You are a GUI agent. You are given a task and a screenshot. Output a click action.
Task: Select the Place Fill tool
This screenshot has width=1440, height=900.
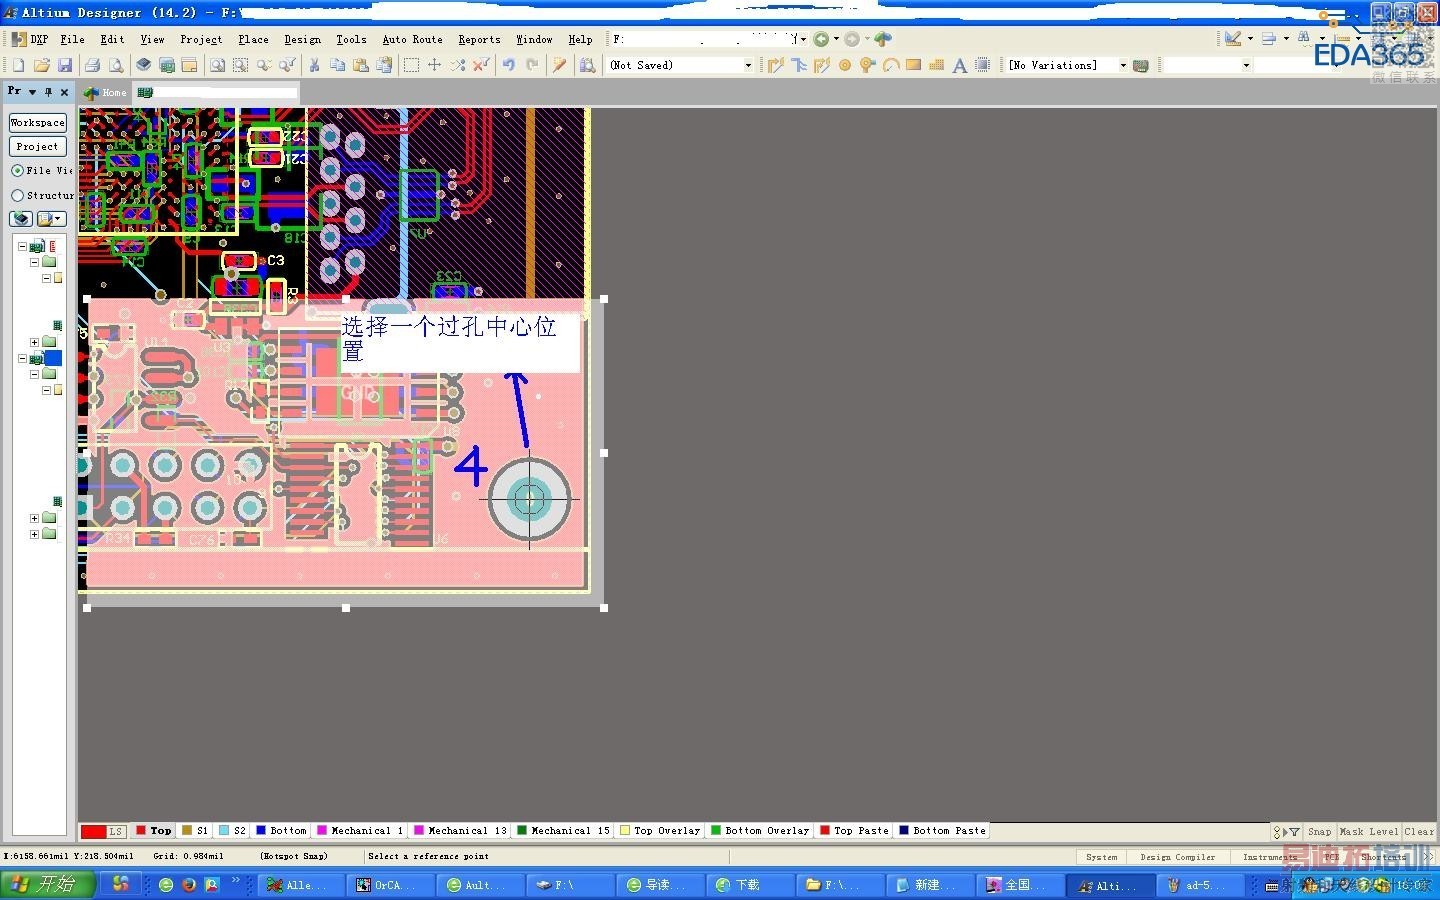(x=913, y=65)
